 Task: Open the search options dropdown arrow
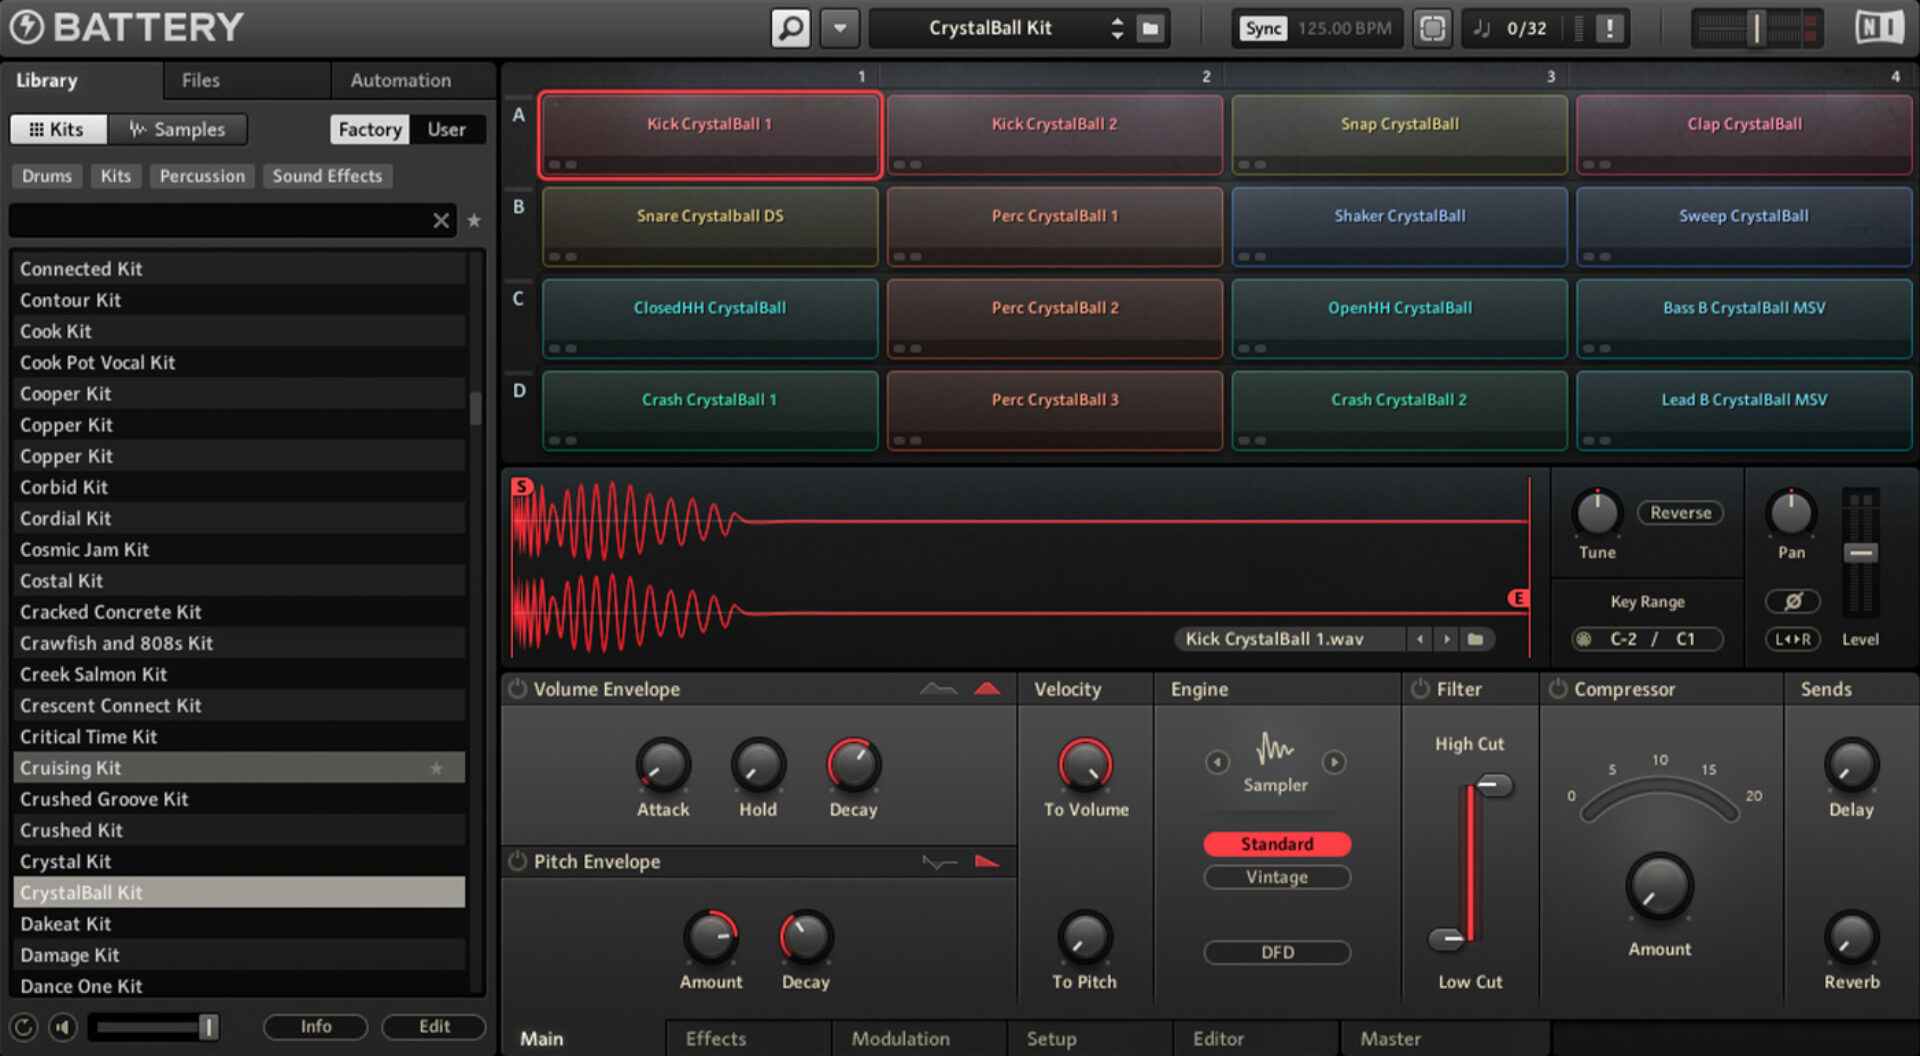pos(839,27)
